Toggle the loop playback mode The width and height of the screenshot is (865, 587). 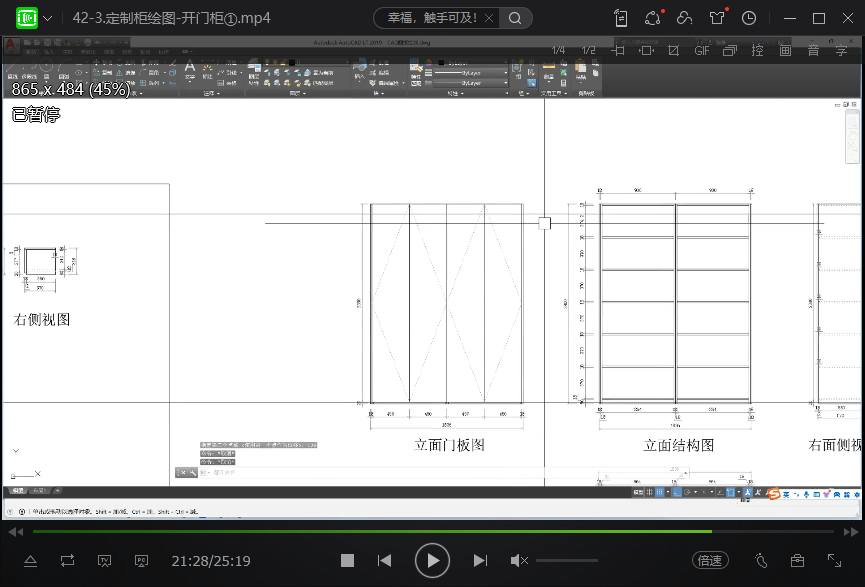click(67, 561)
